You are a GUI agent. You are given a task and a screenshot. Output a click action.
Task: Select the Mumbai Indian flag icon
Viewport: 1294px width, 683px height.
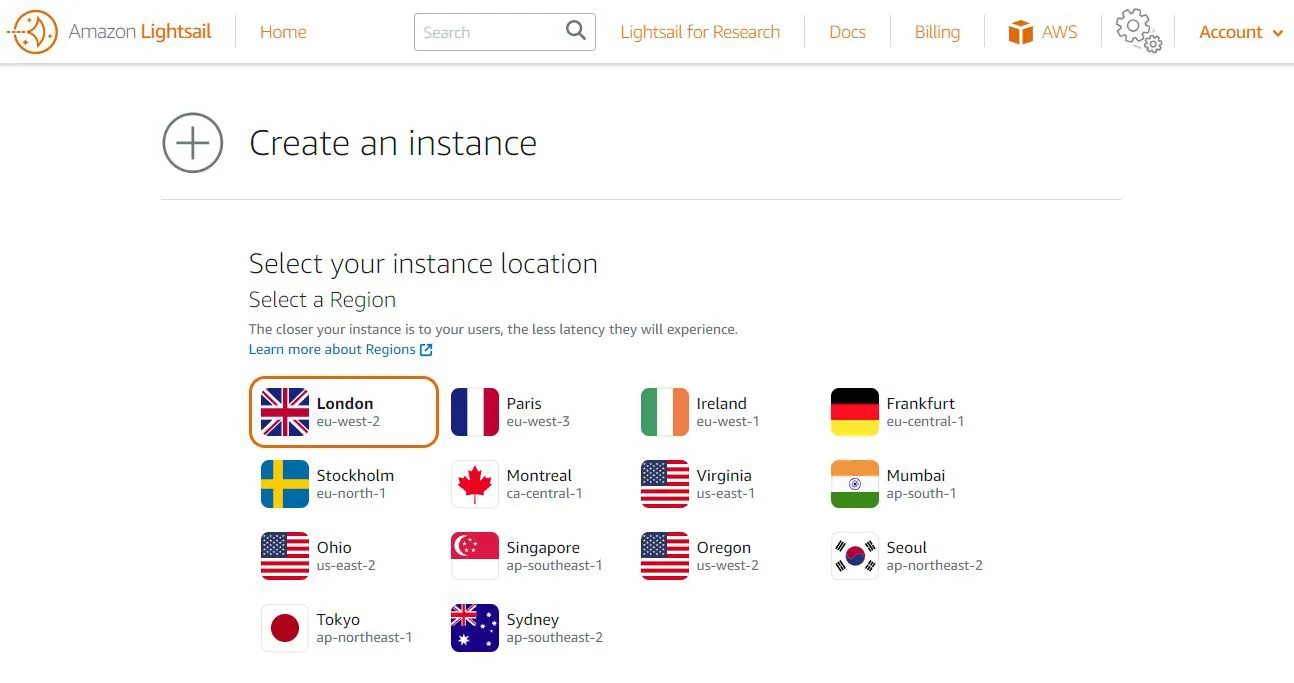tap(855, 484)
